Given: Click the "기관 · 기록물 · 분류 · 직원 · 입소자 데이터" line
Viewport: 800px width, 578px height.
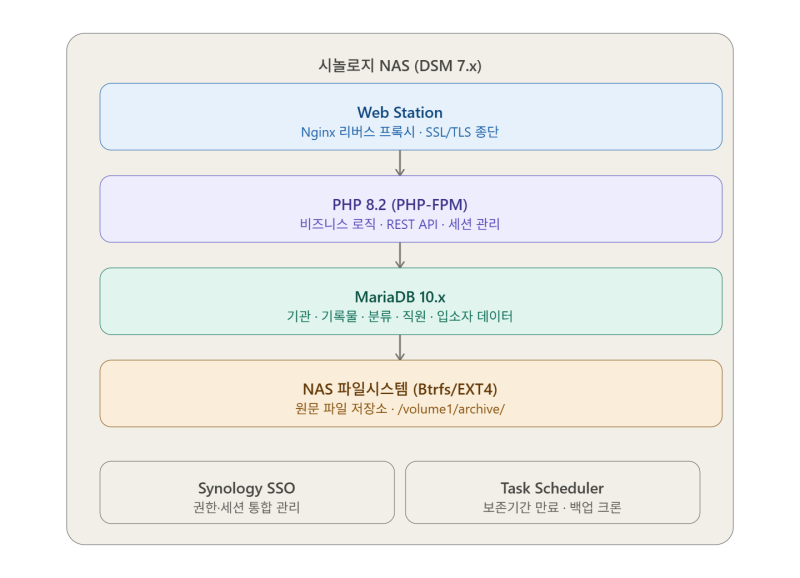Looking at the screenshot, I should click(399, 316).
